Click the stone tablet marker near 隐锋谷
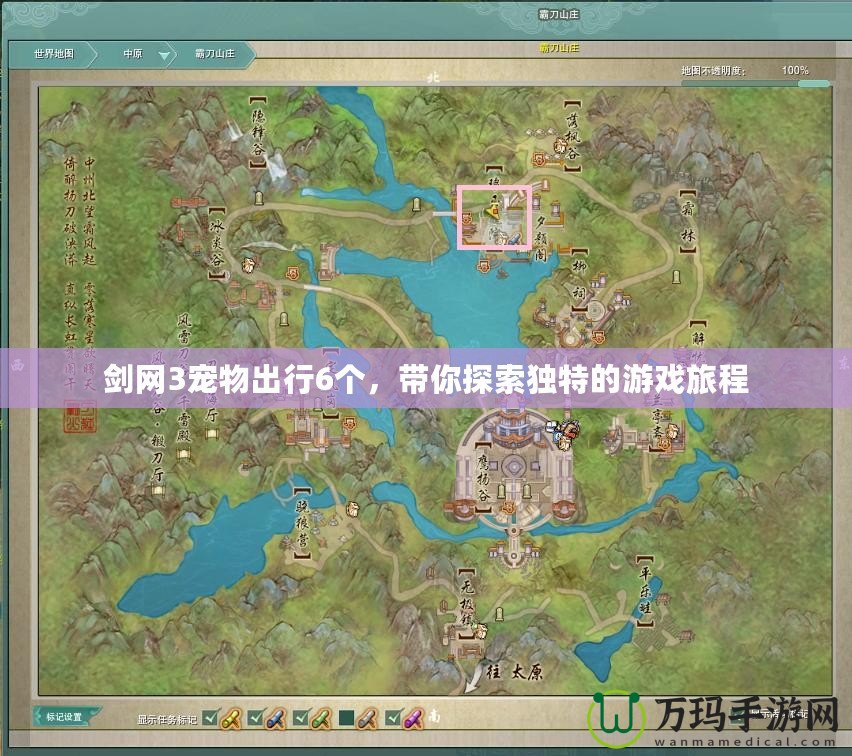The height and width of the screenshot is (756, 852). pos(259,197)
